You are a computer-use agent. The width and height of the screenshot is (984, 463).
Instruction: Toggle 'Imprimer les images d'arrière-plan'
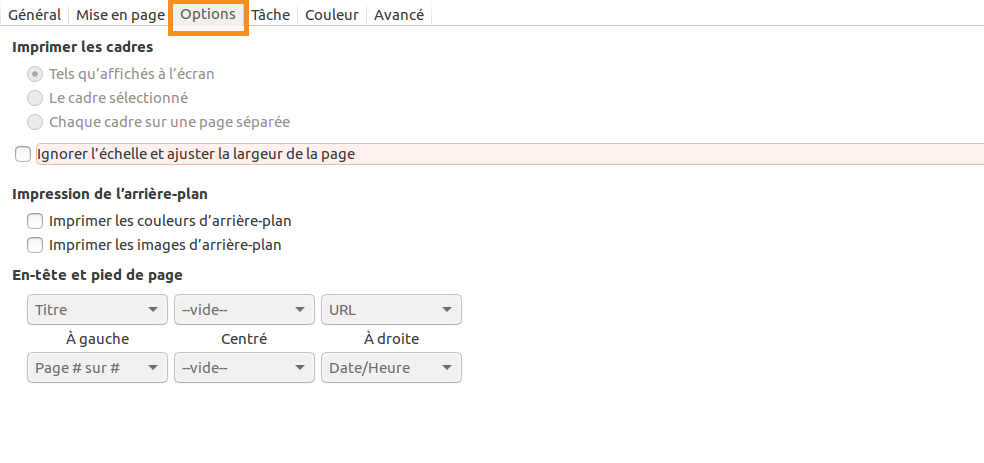pos(35,245)
